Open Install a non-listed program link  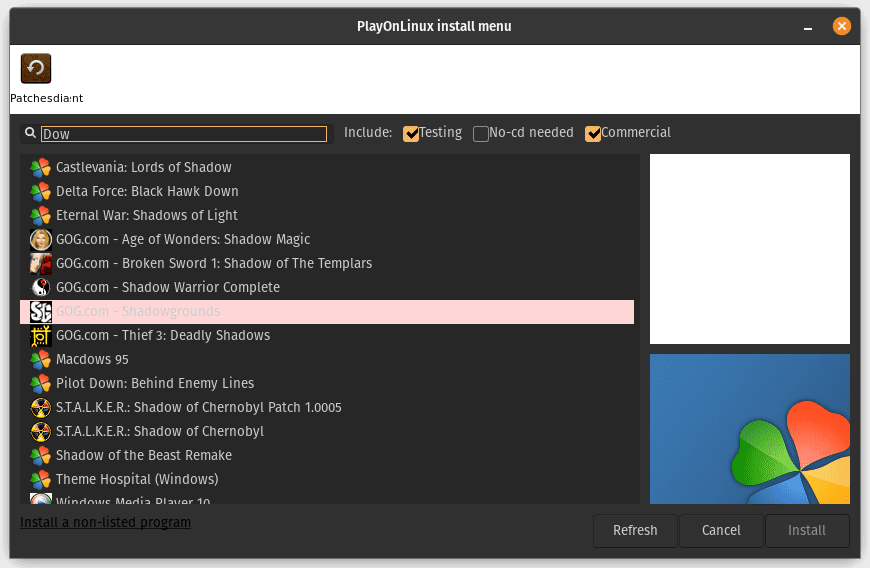(105, 522)
